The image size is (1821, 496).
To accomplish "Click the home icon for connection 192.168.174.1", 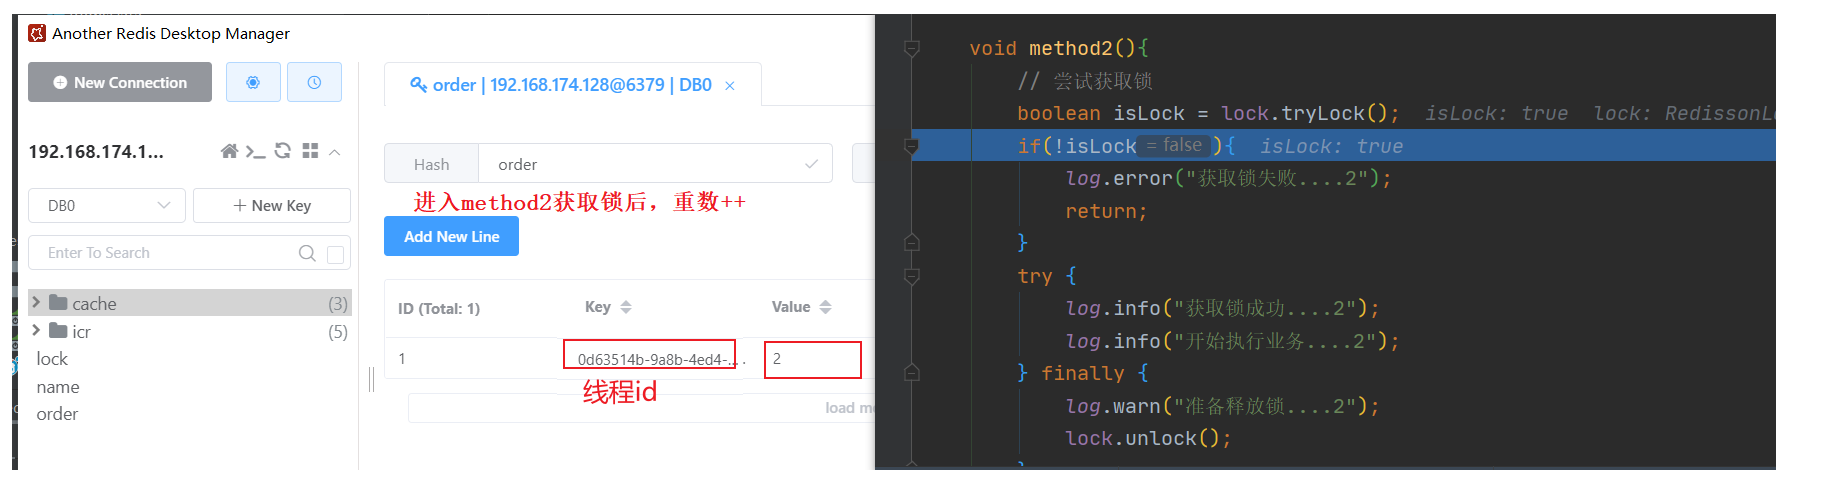I will click(x=229, y=151).
